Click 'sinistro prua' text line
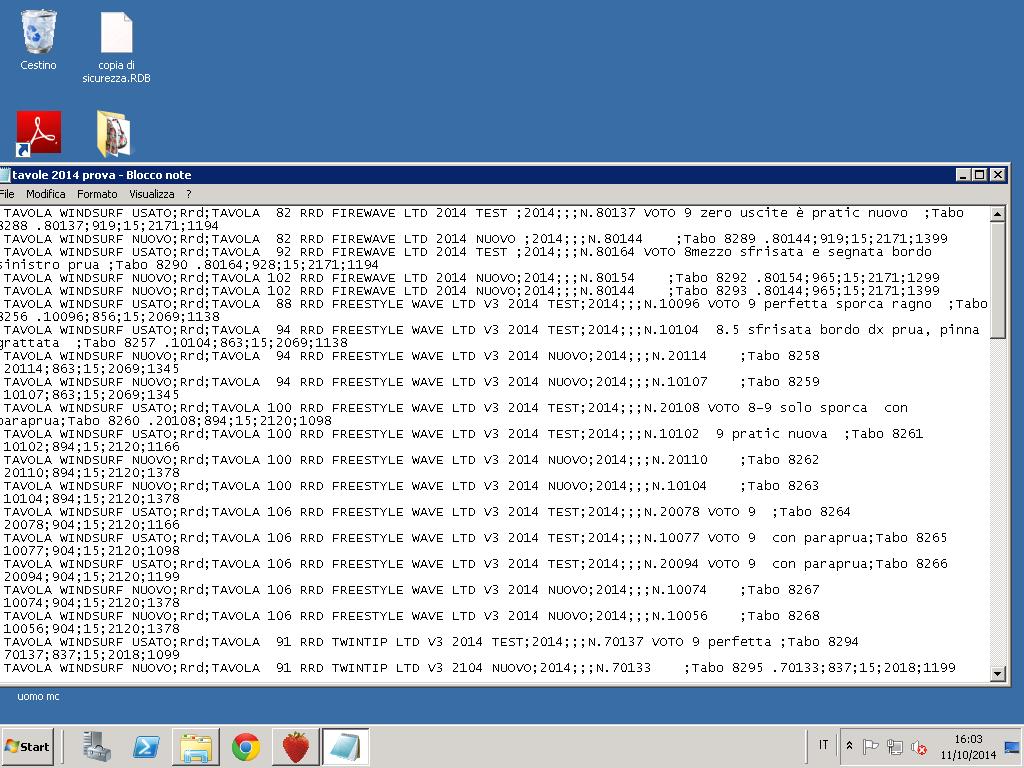The height and width of the screenshot is (768, 1024). click(x=50, y=265)
